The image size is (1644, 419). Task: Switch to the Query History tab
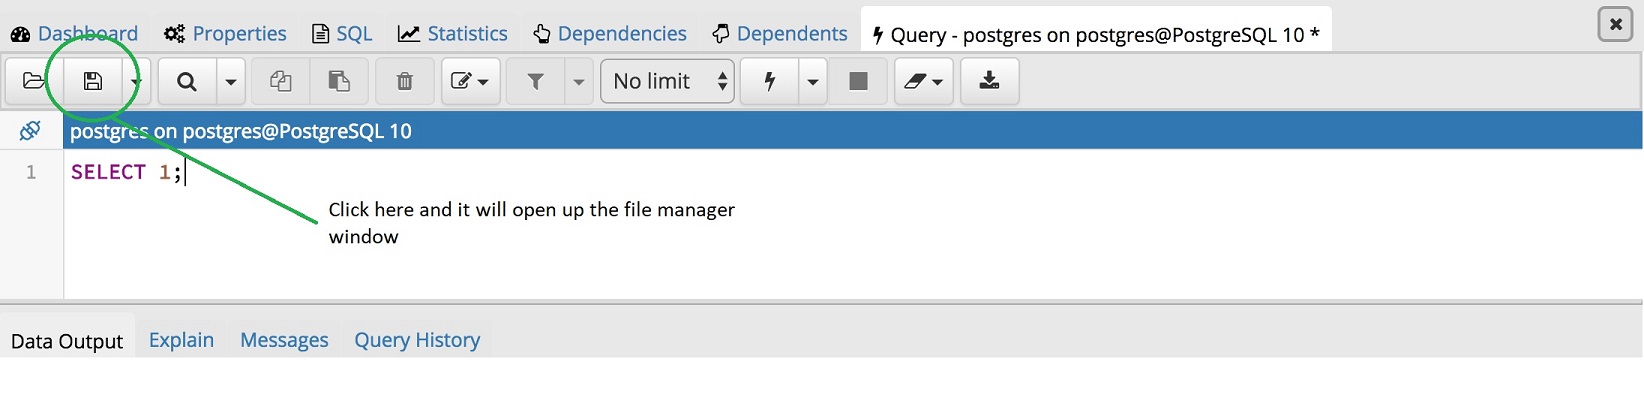click(417, 340)
